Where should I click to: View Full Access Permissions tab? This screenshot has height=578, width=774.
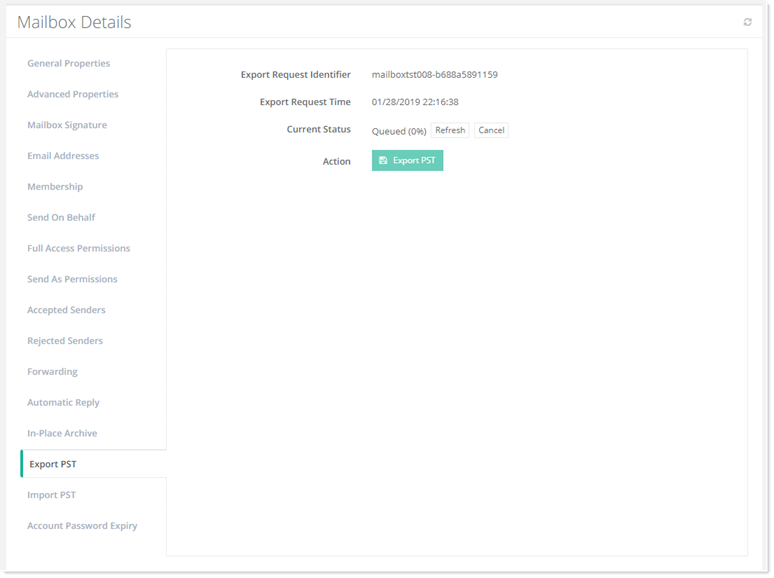pyautogui.click(x=79, y=249)
